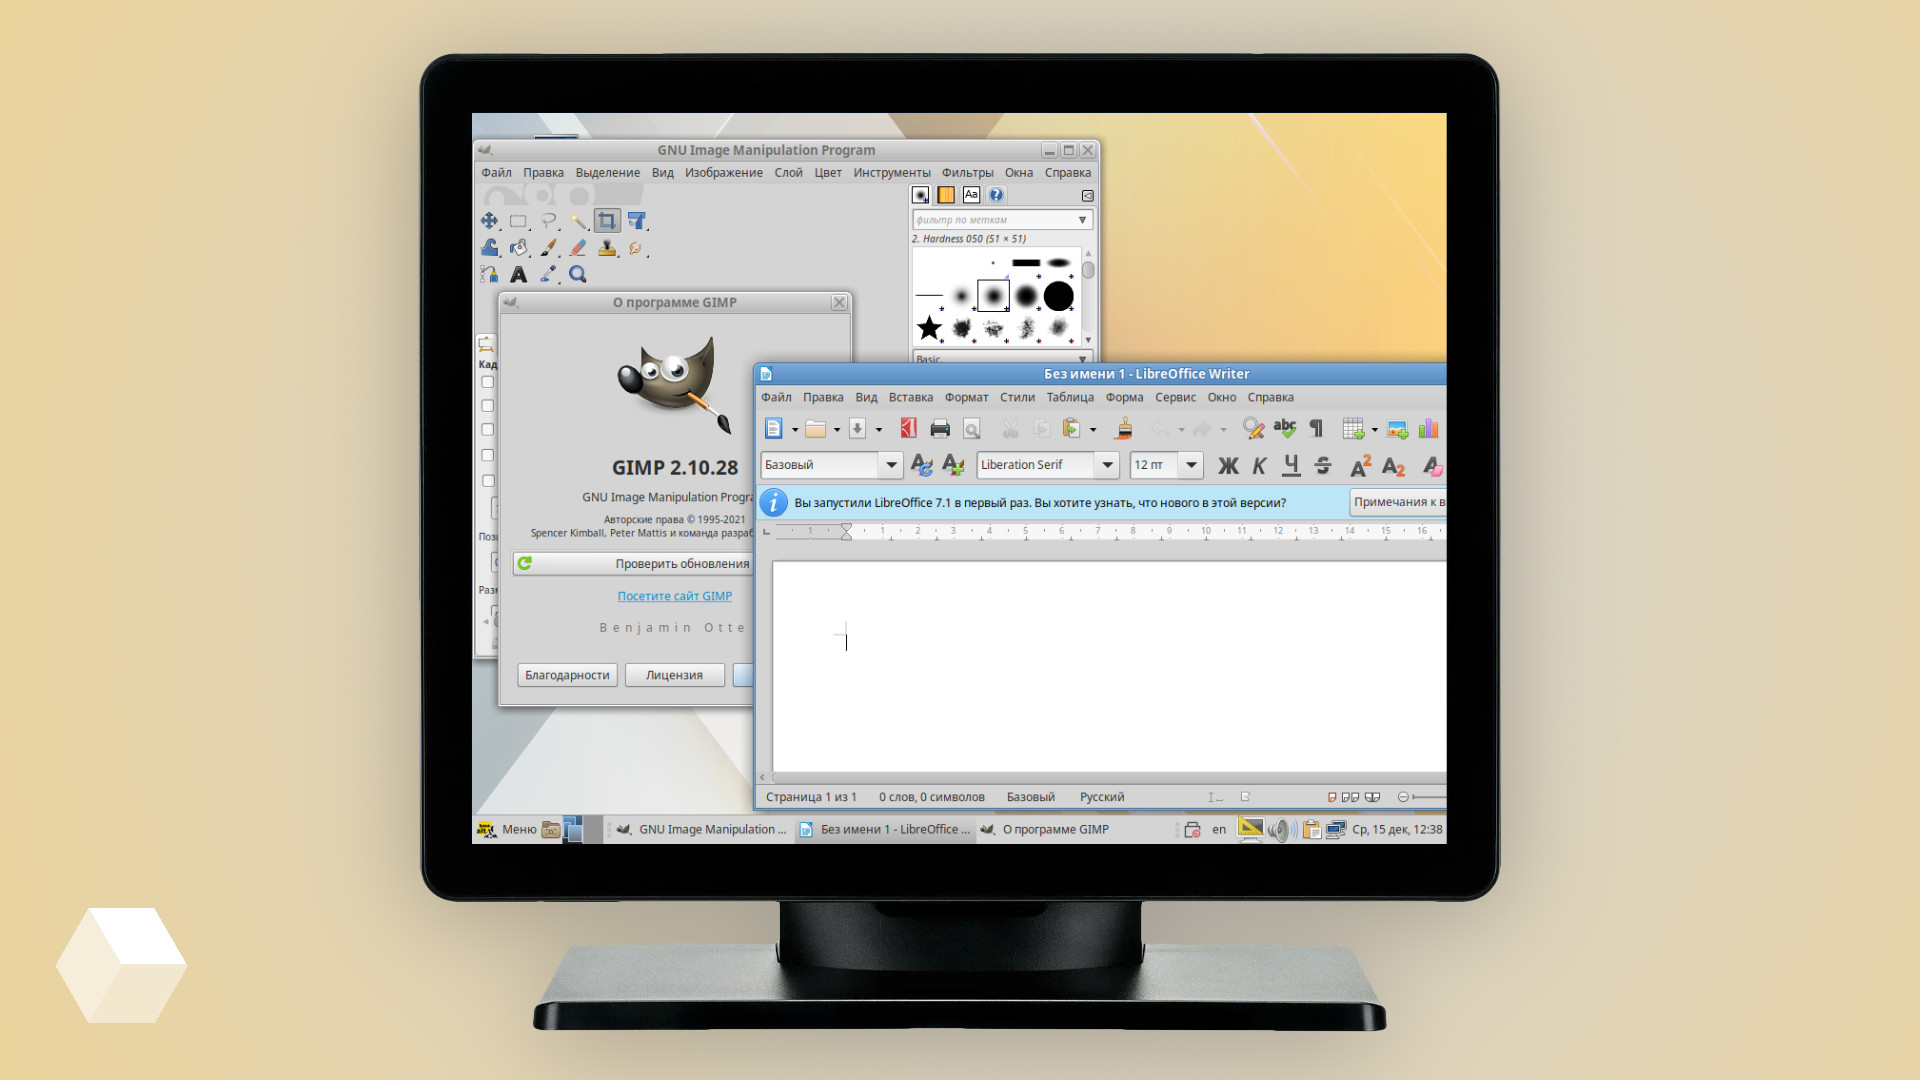Select the Bucket Fill tool
Image resolution: width=1920 pixels, height=1080 pixels.
(518, 248)
